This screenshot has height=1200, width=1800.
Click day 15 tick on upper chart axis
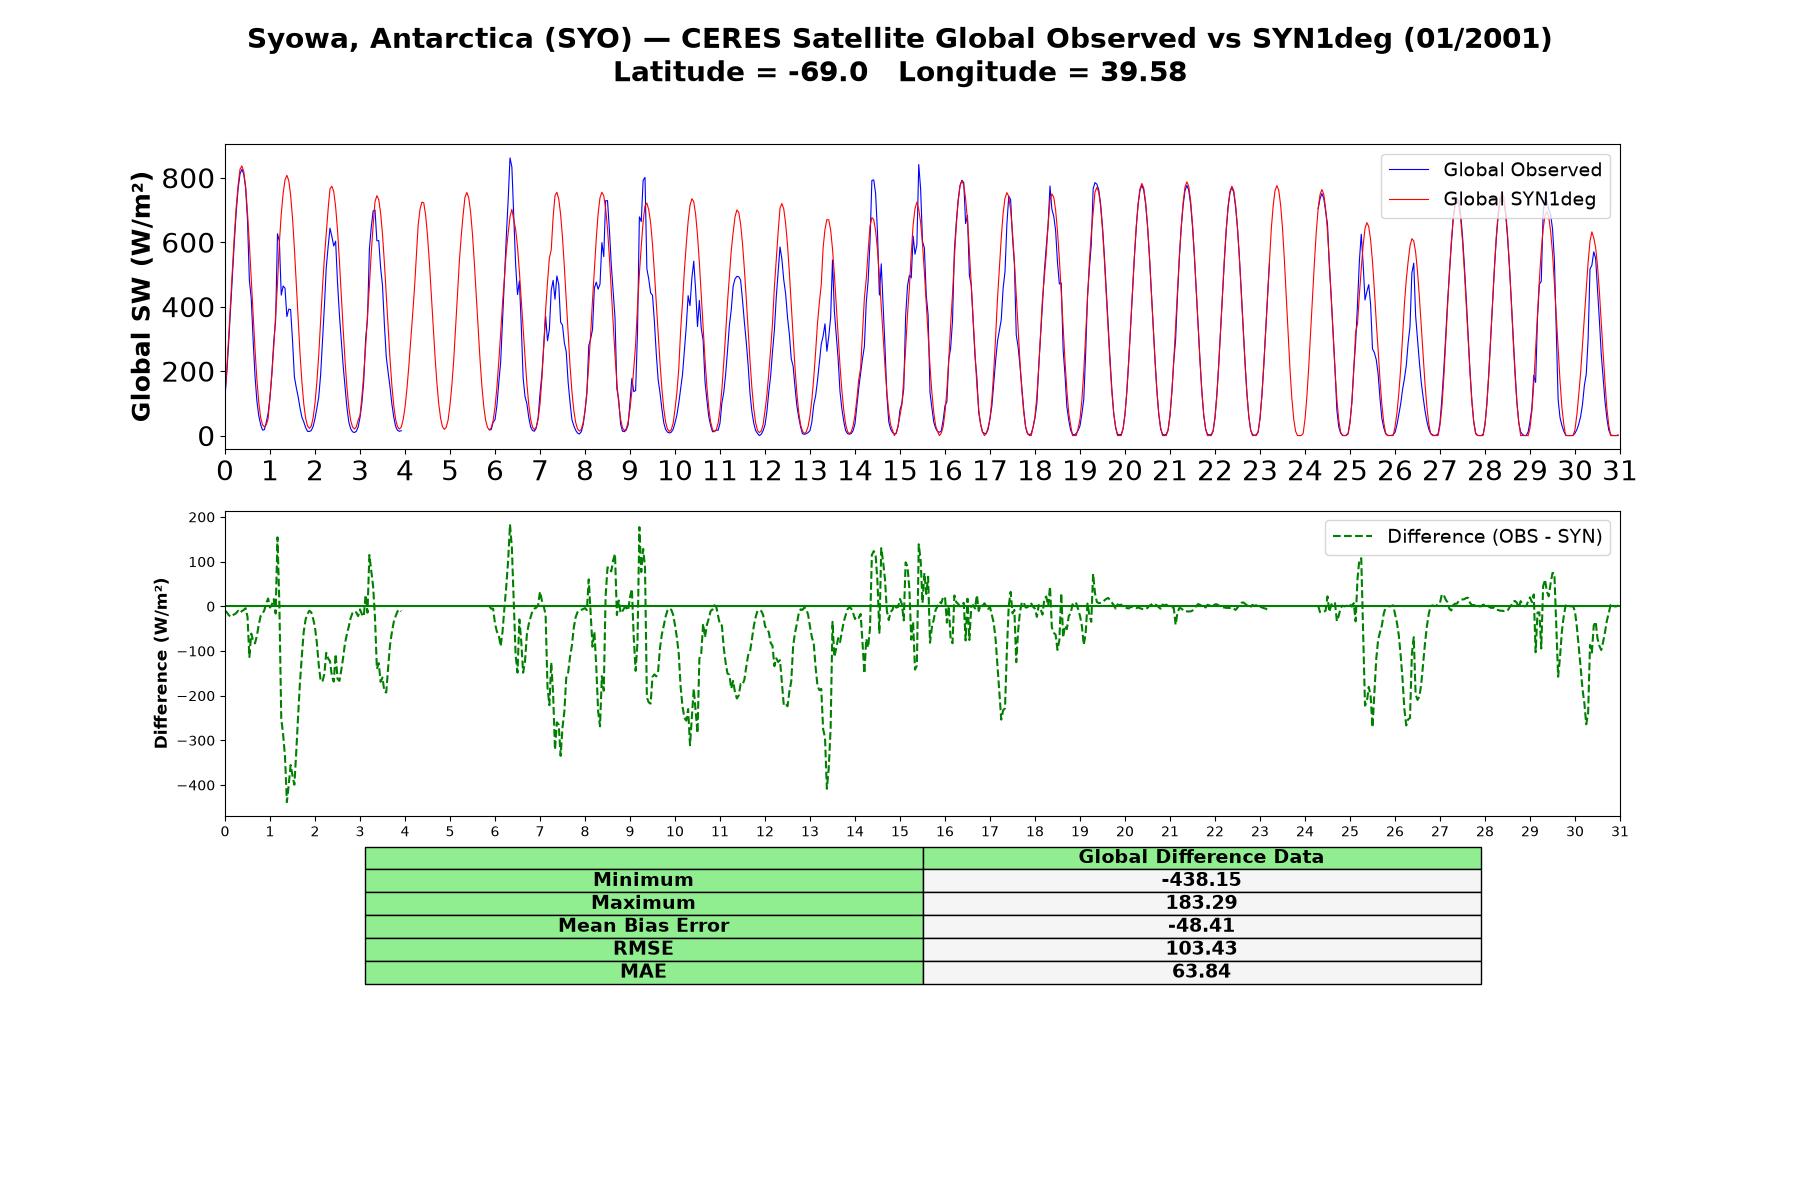900,470
